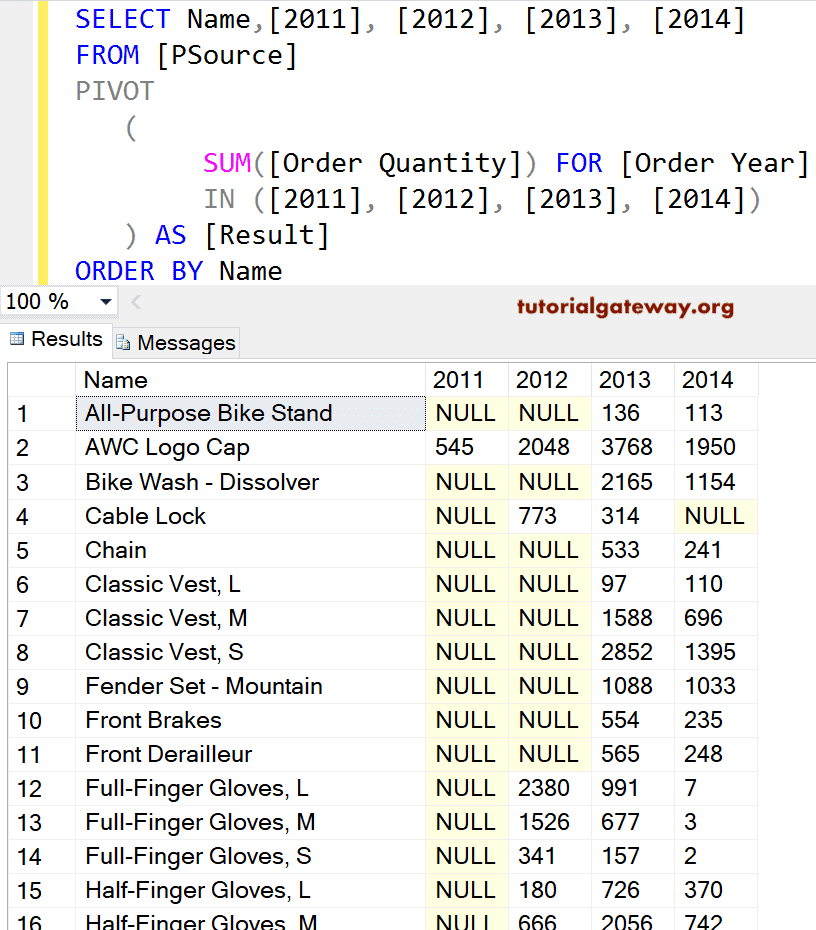The height and width of the screenshot is (930, 816).
Task: Click the select-all corner of the results grid
Action: pos(40,380)
